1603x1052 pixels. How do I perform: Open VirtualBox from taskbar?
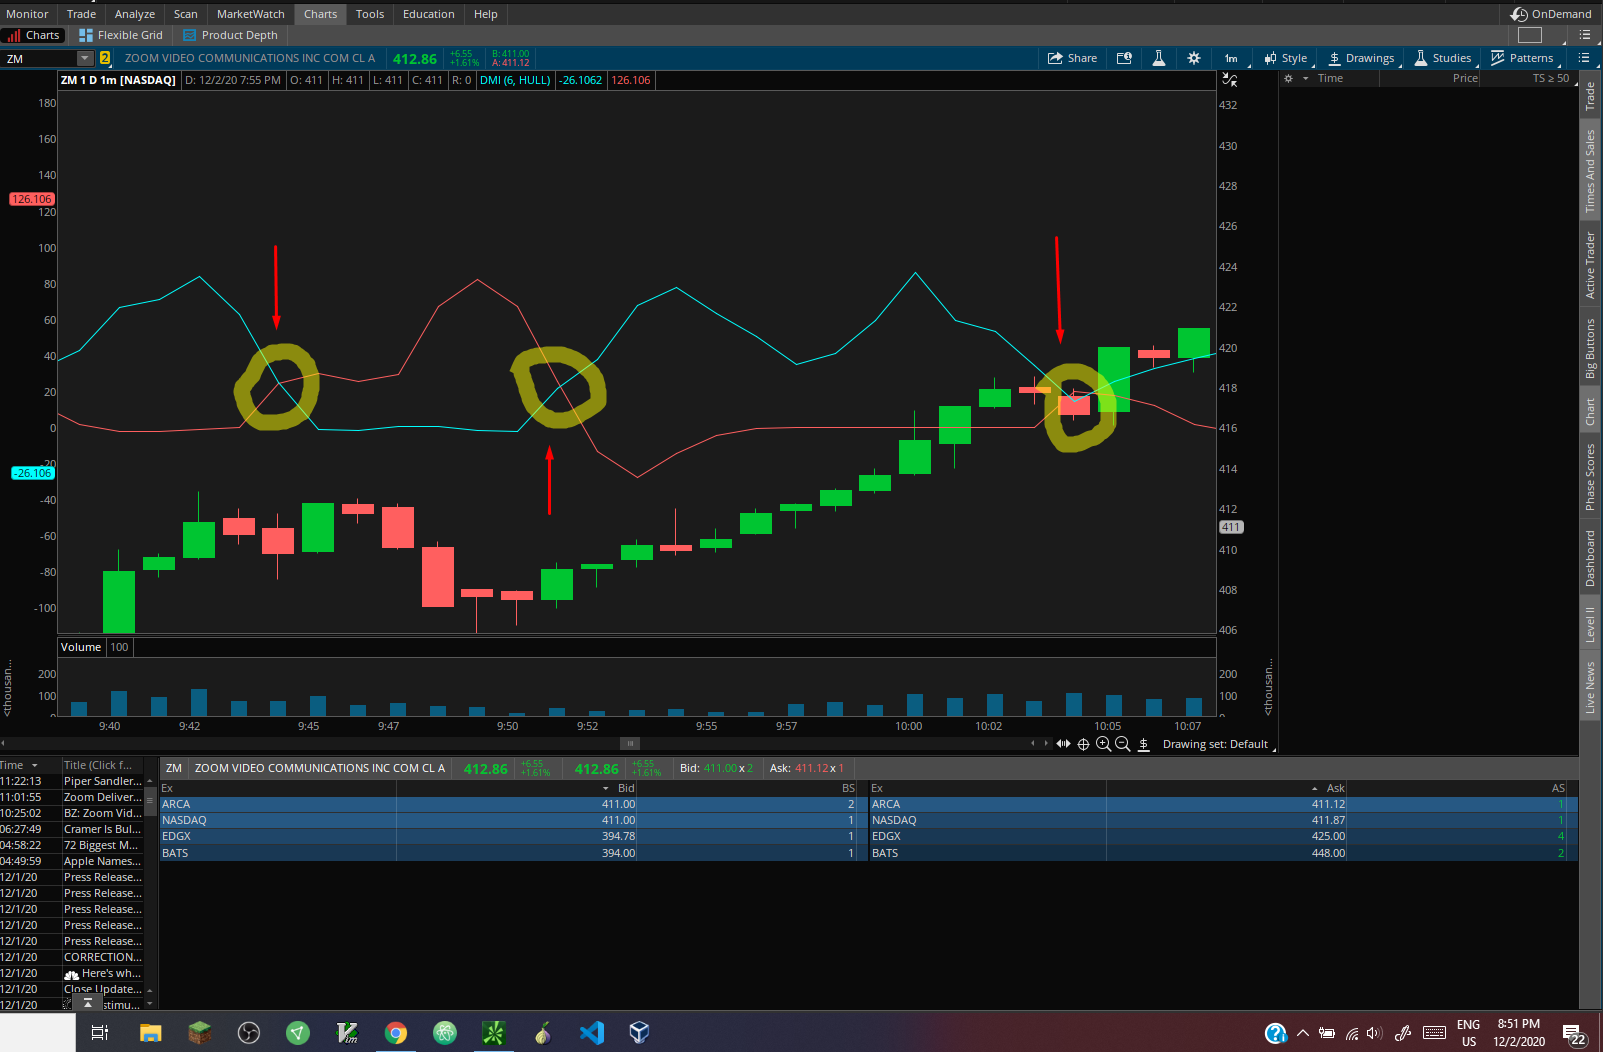tap(640, 1033)
